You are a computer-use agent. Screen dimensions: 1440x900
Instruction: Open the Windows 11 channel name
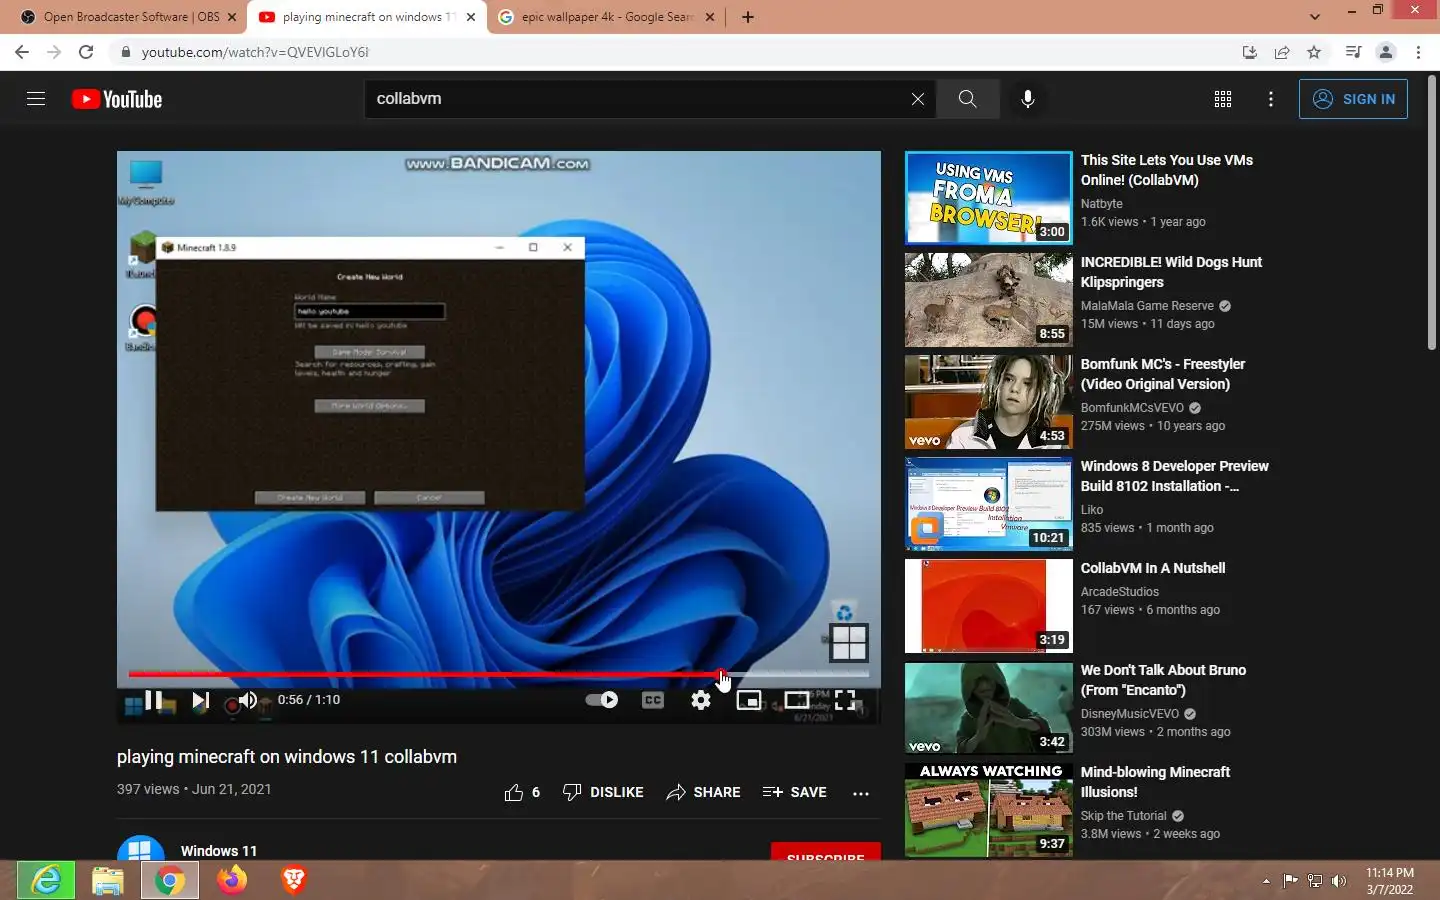(219, 851)
